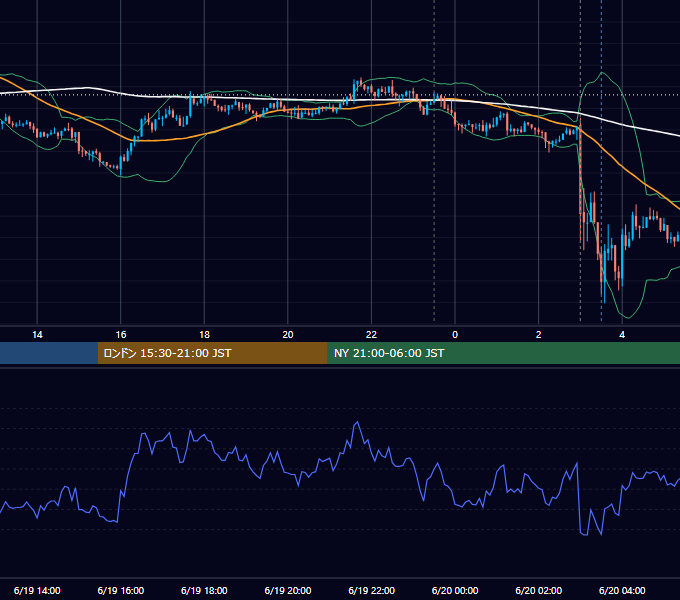Click the NY 21:00-06:00 JST session band
Viewport: 680px width, 600px height.
pos(503,353)
